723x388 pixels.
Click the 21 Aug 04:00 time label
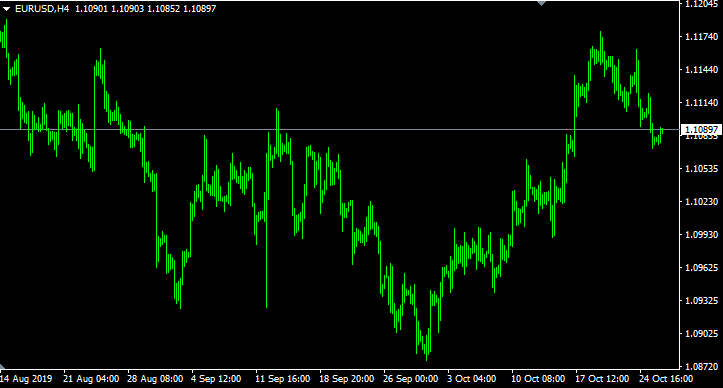coord(91,379)
